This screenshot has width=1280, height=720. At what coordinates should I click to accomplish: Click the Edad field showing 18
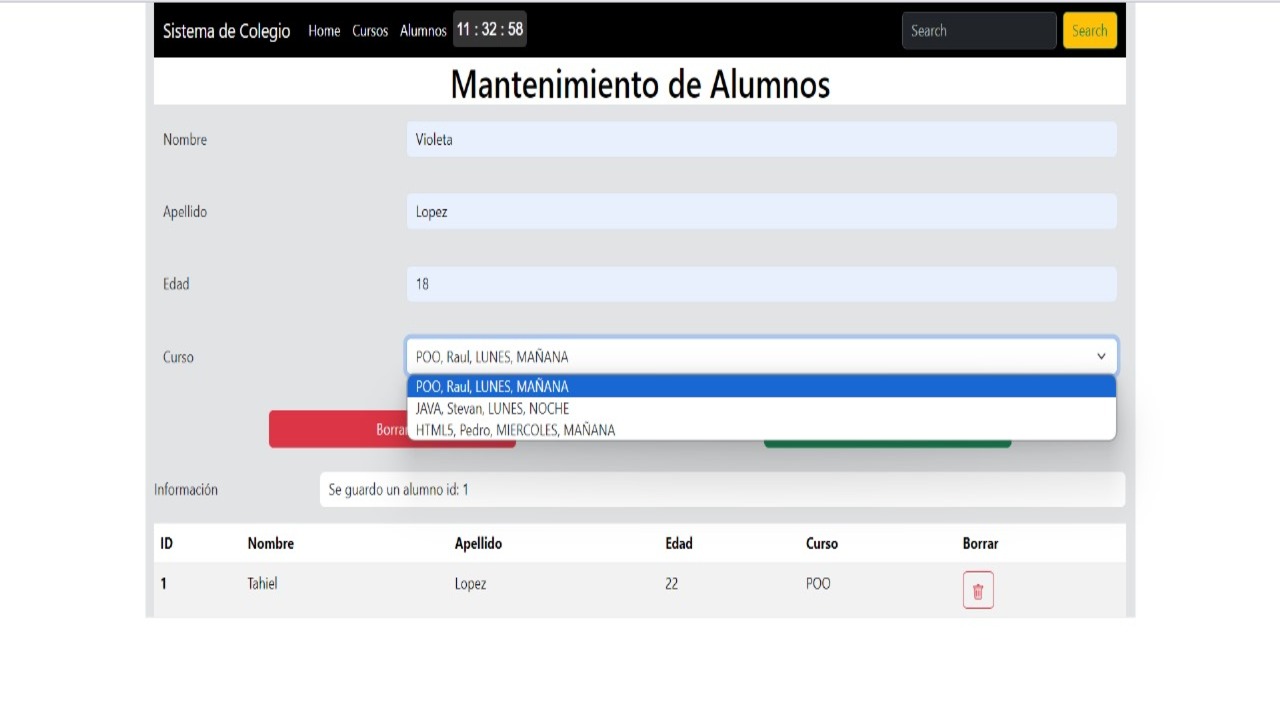(761, 284)
